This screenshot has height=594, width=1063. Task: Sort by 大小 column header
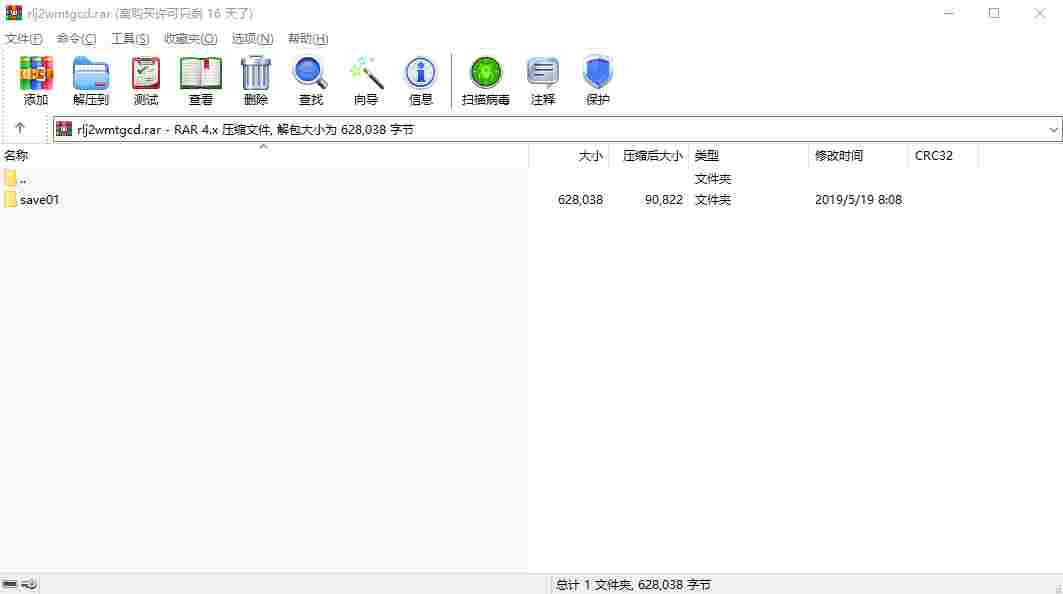click(x=569, y=155)
